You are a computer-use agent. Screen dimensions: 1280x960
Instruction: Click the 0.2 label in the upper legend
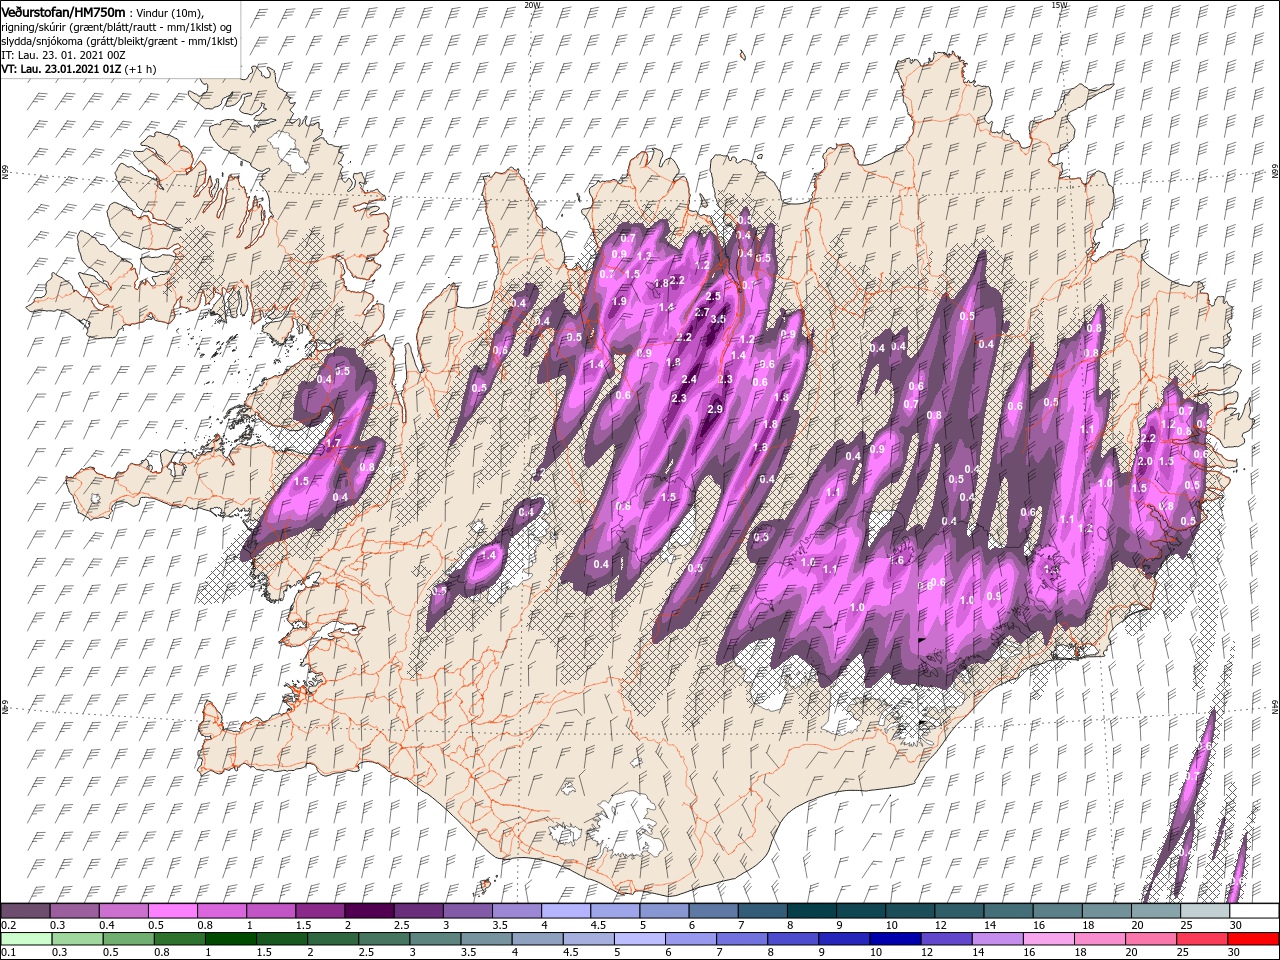click(x=7, y=925)
